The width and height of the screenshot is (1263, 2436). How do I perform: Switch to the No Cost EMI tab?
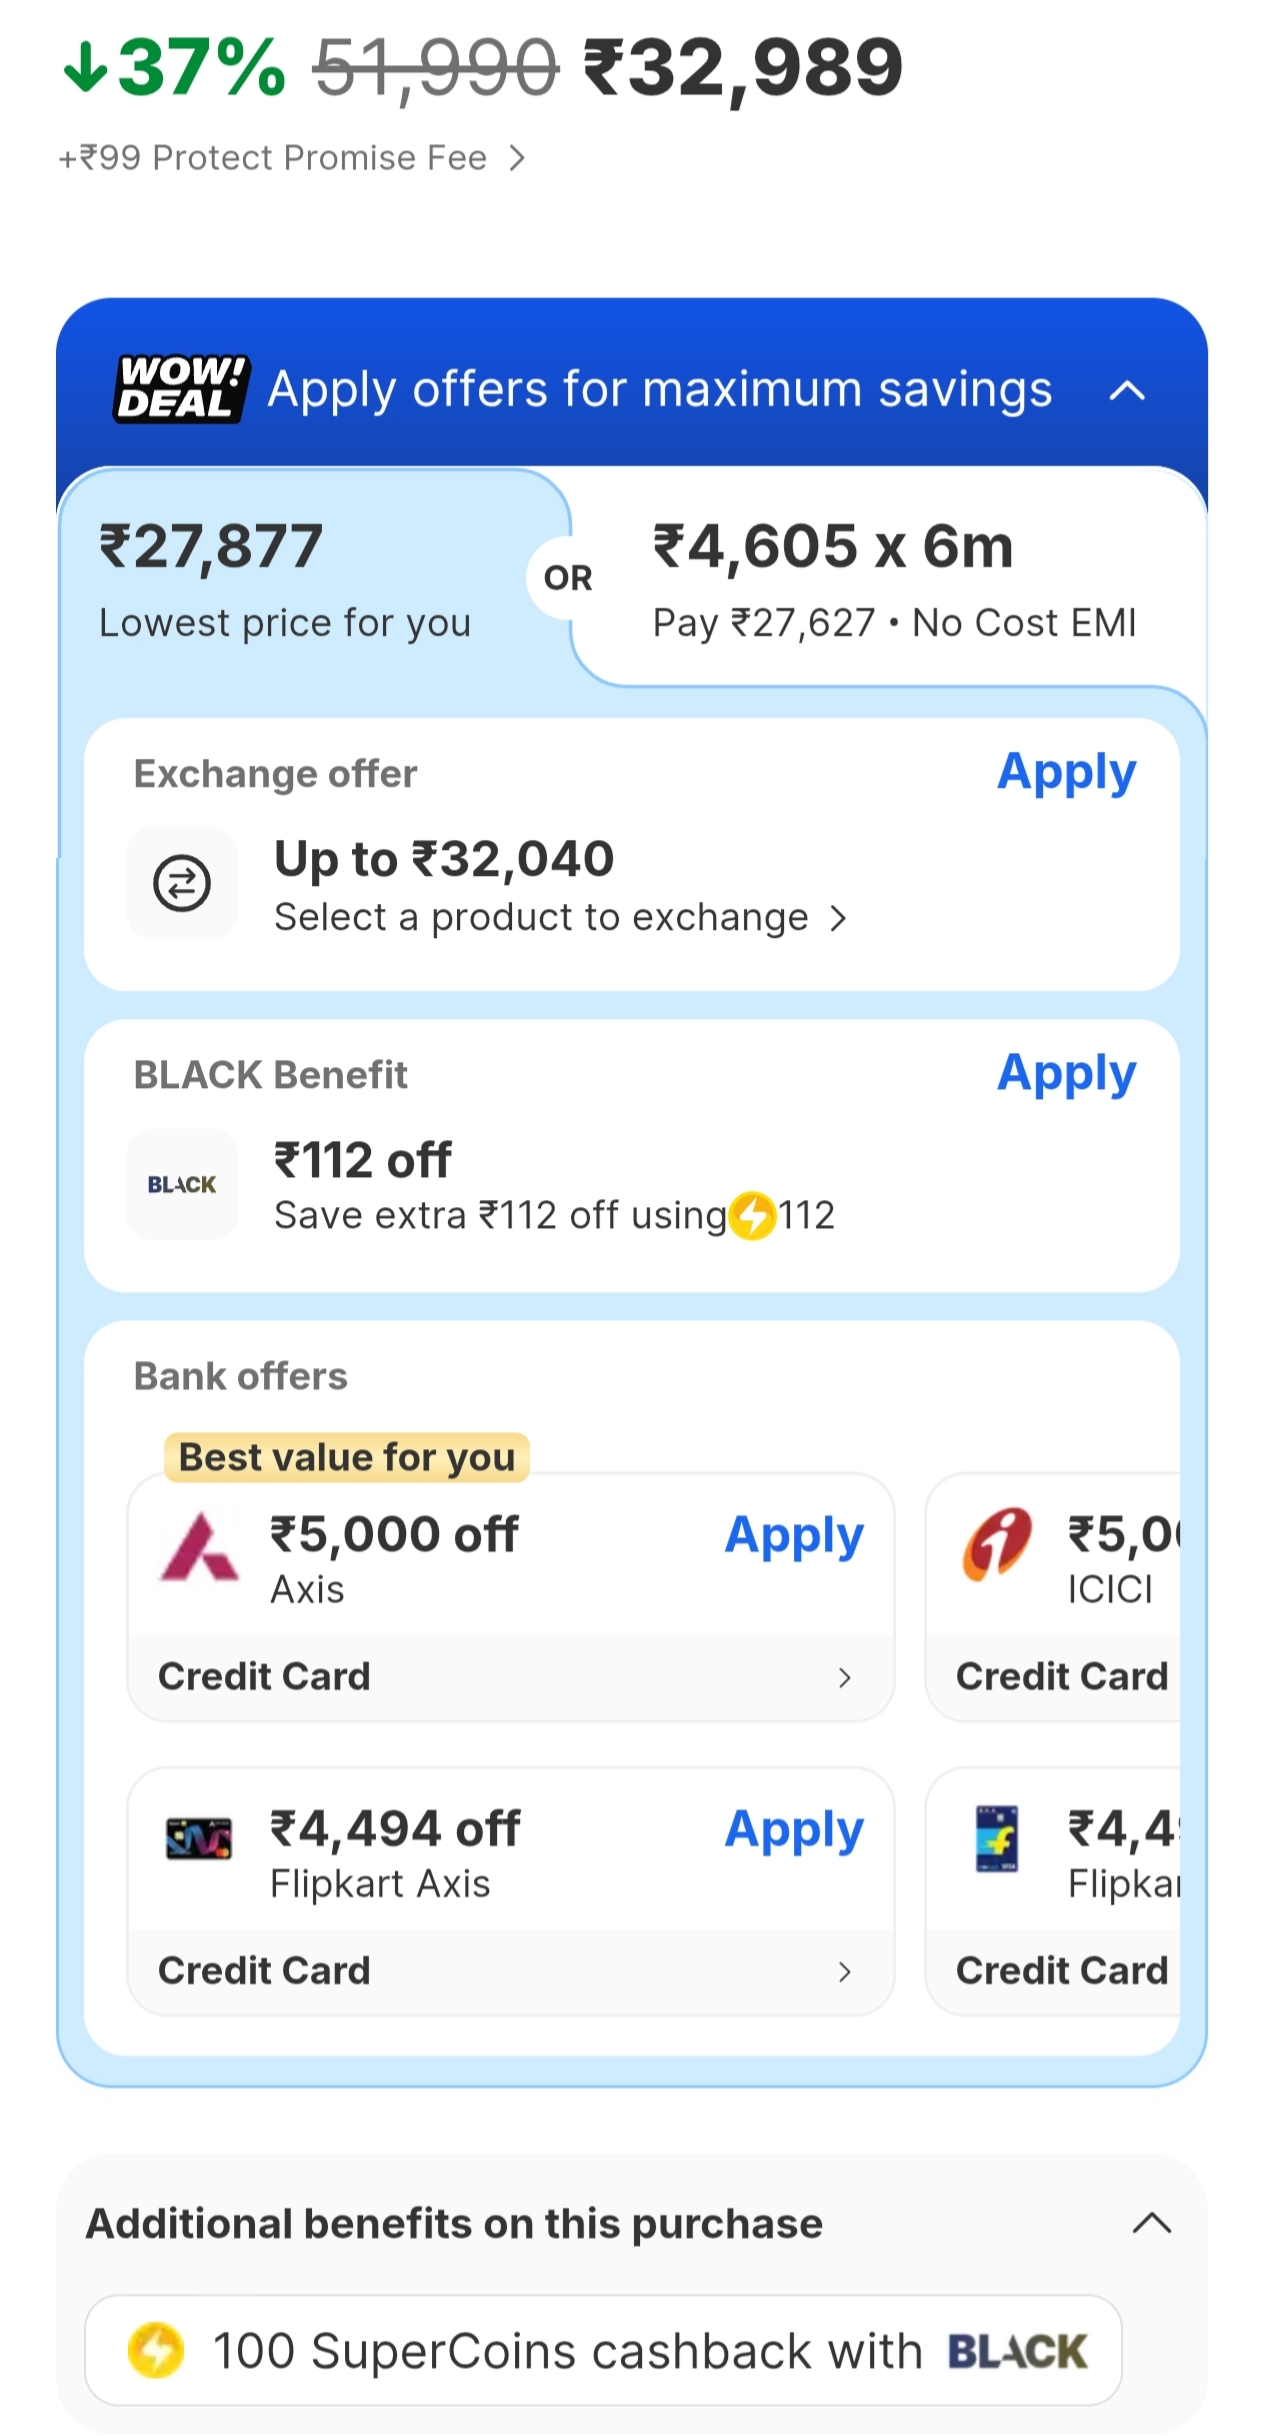point(893,580)
